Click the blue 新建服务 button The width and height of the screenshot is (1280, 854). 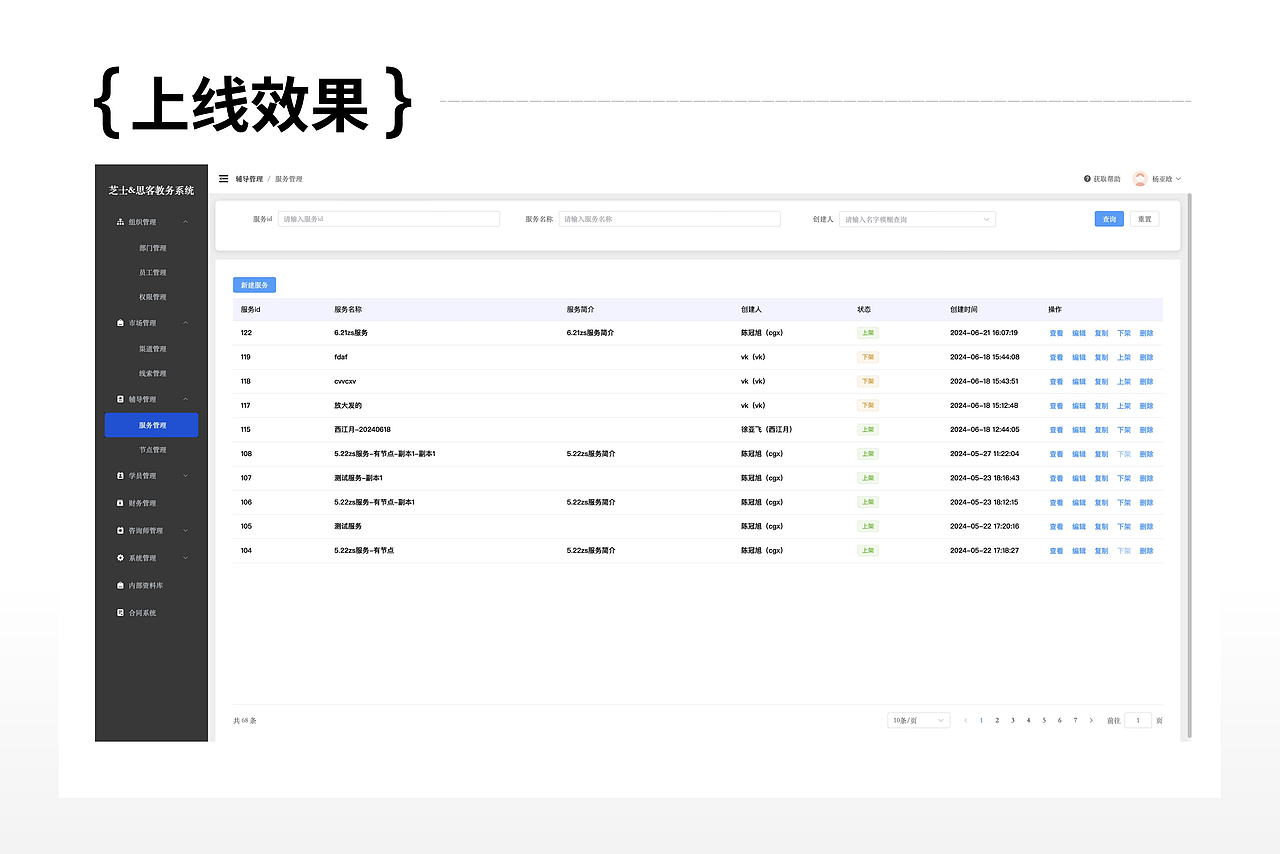point(256,284)
